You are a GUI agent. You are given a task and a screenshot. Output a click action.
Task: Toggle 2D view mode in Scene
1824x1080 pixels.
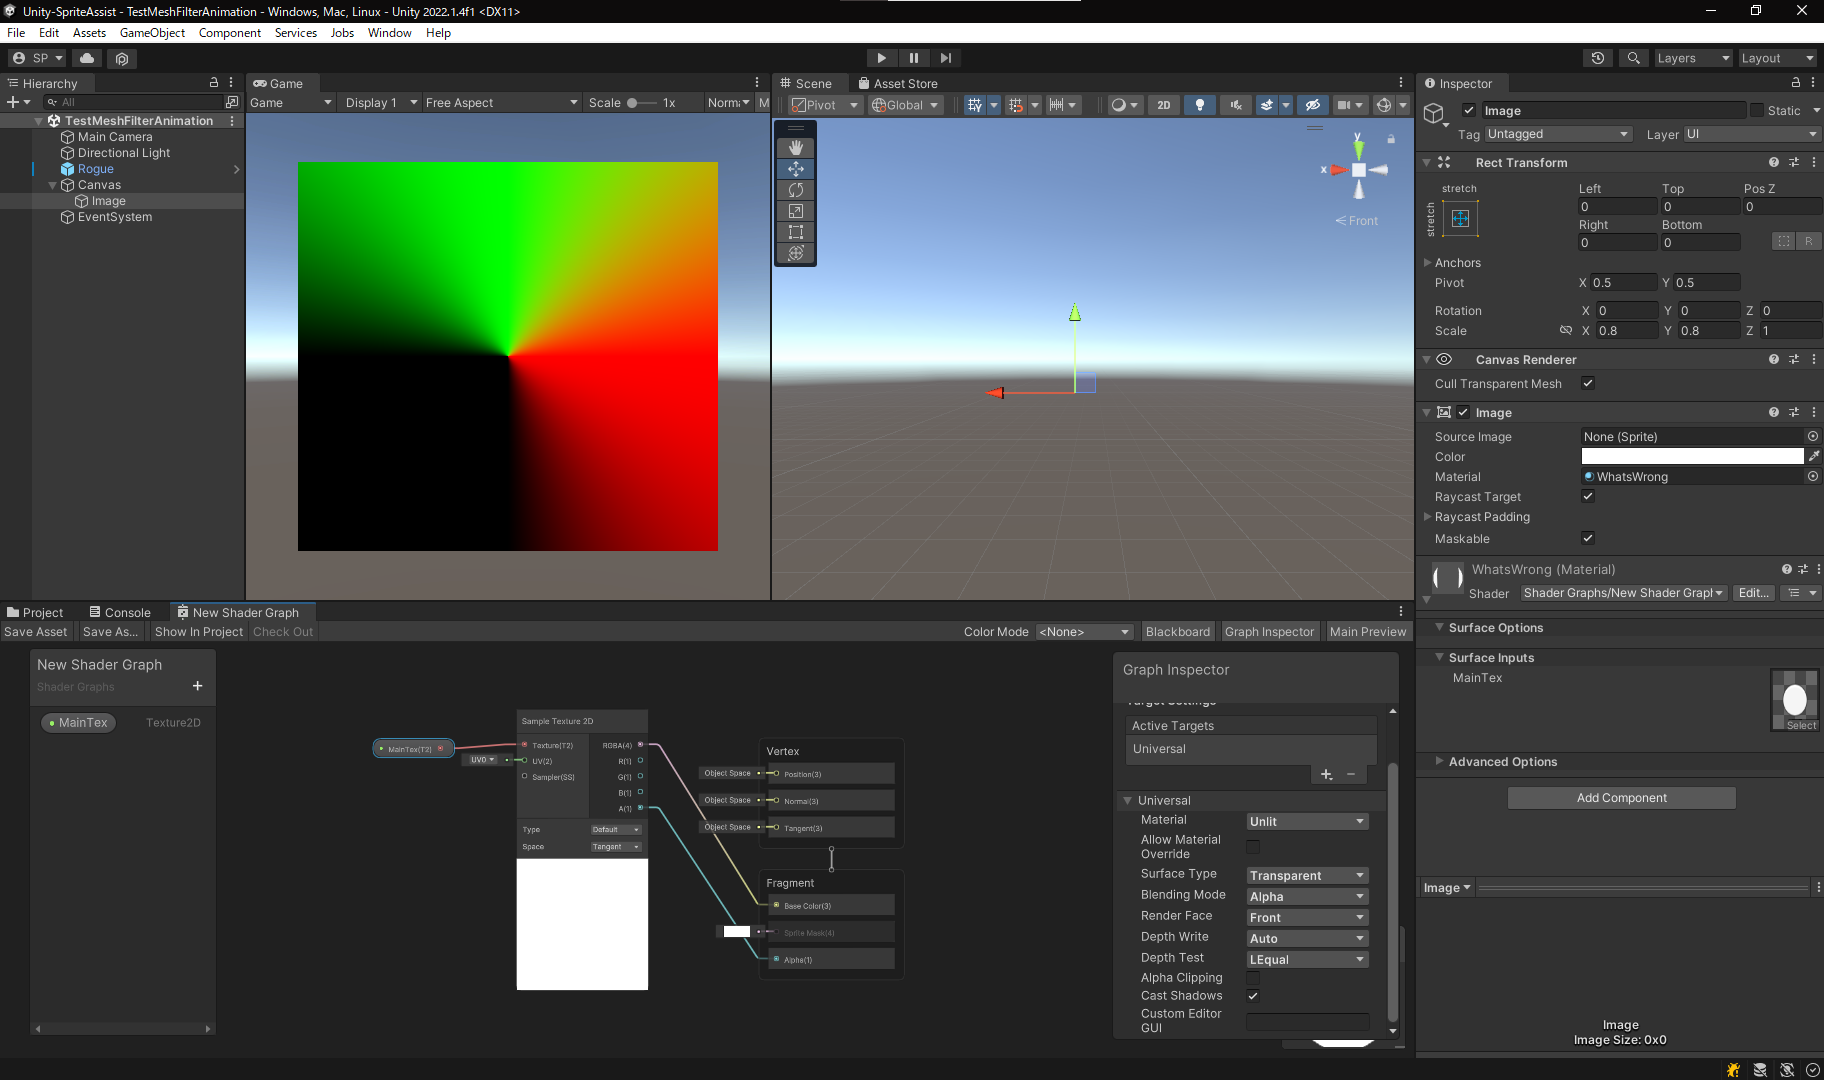(1163, 105)
